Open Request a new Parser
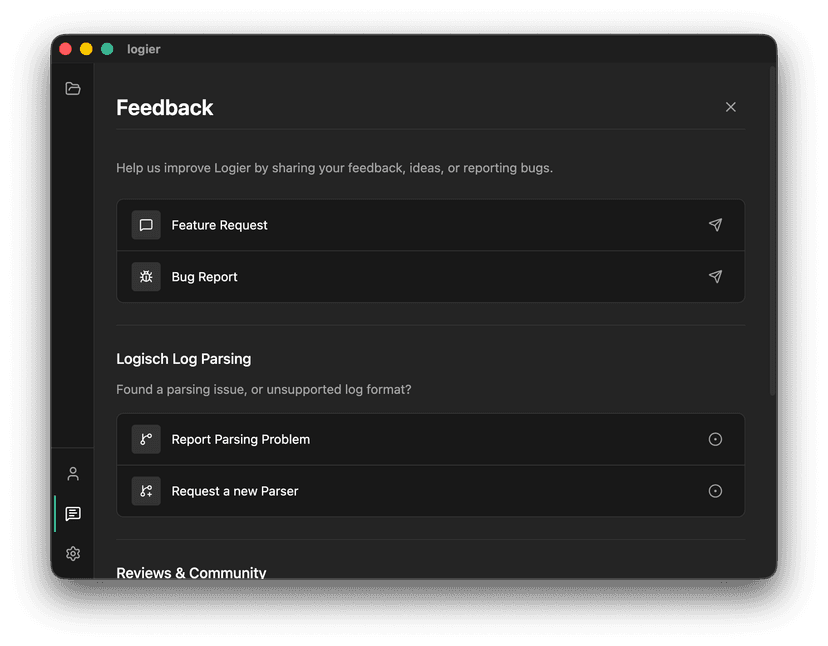The height and width of the screenshot is (646, 828). coord(430,491)
